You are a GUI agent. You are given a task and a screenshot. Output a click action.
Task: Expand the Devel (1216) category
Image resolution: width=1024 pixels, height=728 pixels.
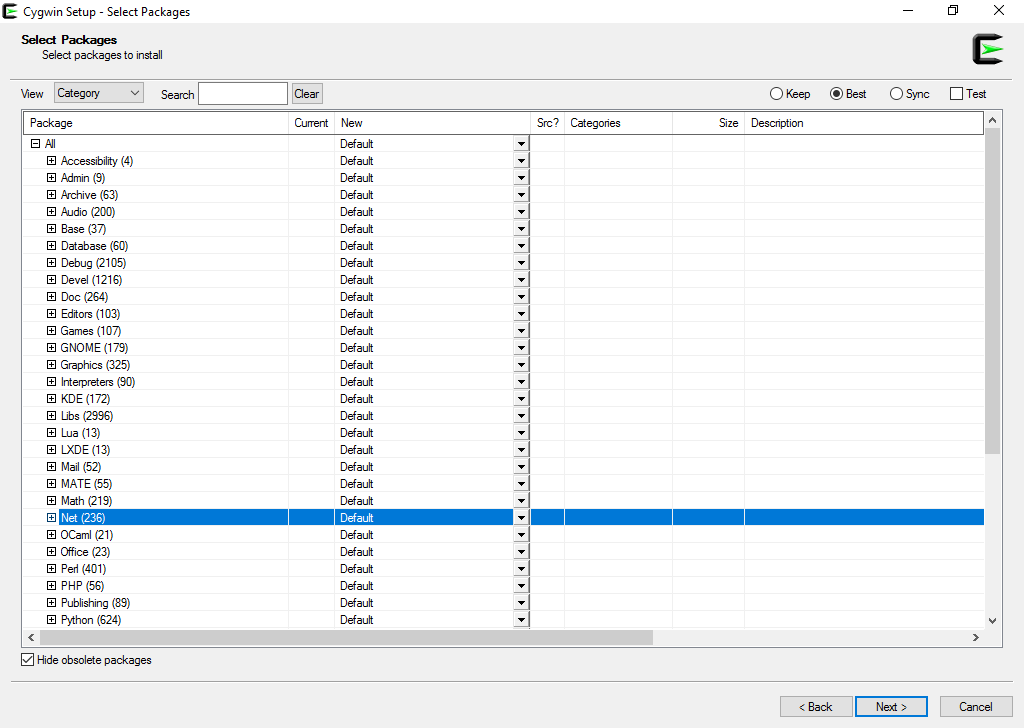[52, 279]
